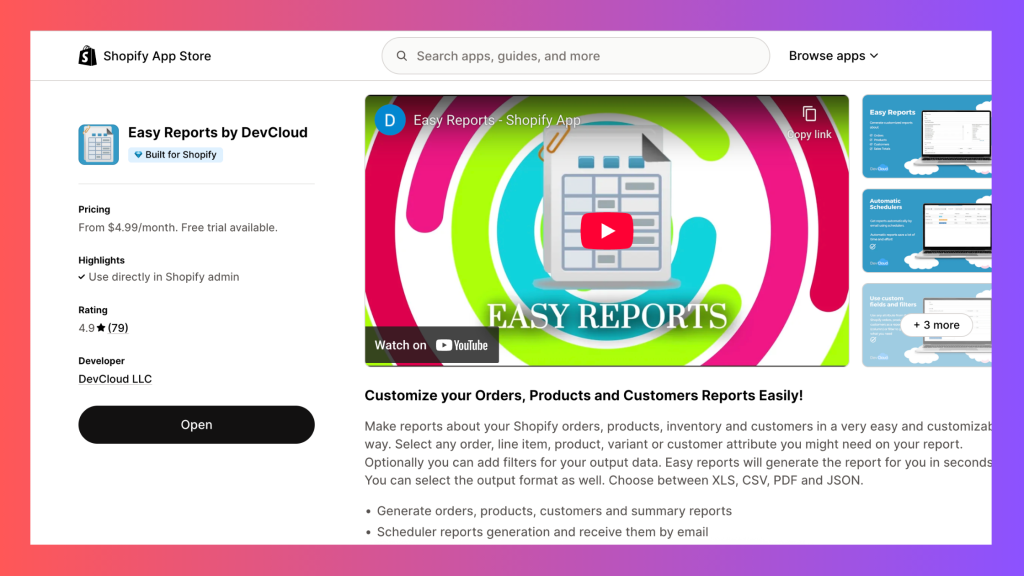Select the Automatic Schedulers screenshot thumbnail
The height and width of the screenshot is (576, 1024).
coord(926,229)
